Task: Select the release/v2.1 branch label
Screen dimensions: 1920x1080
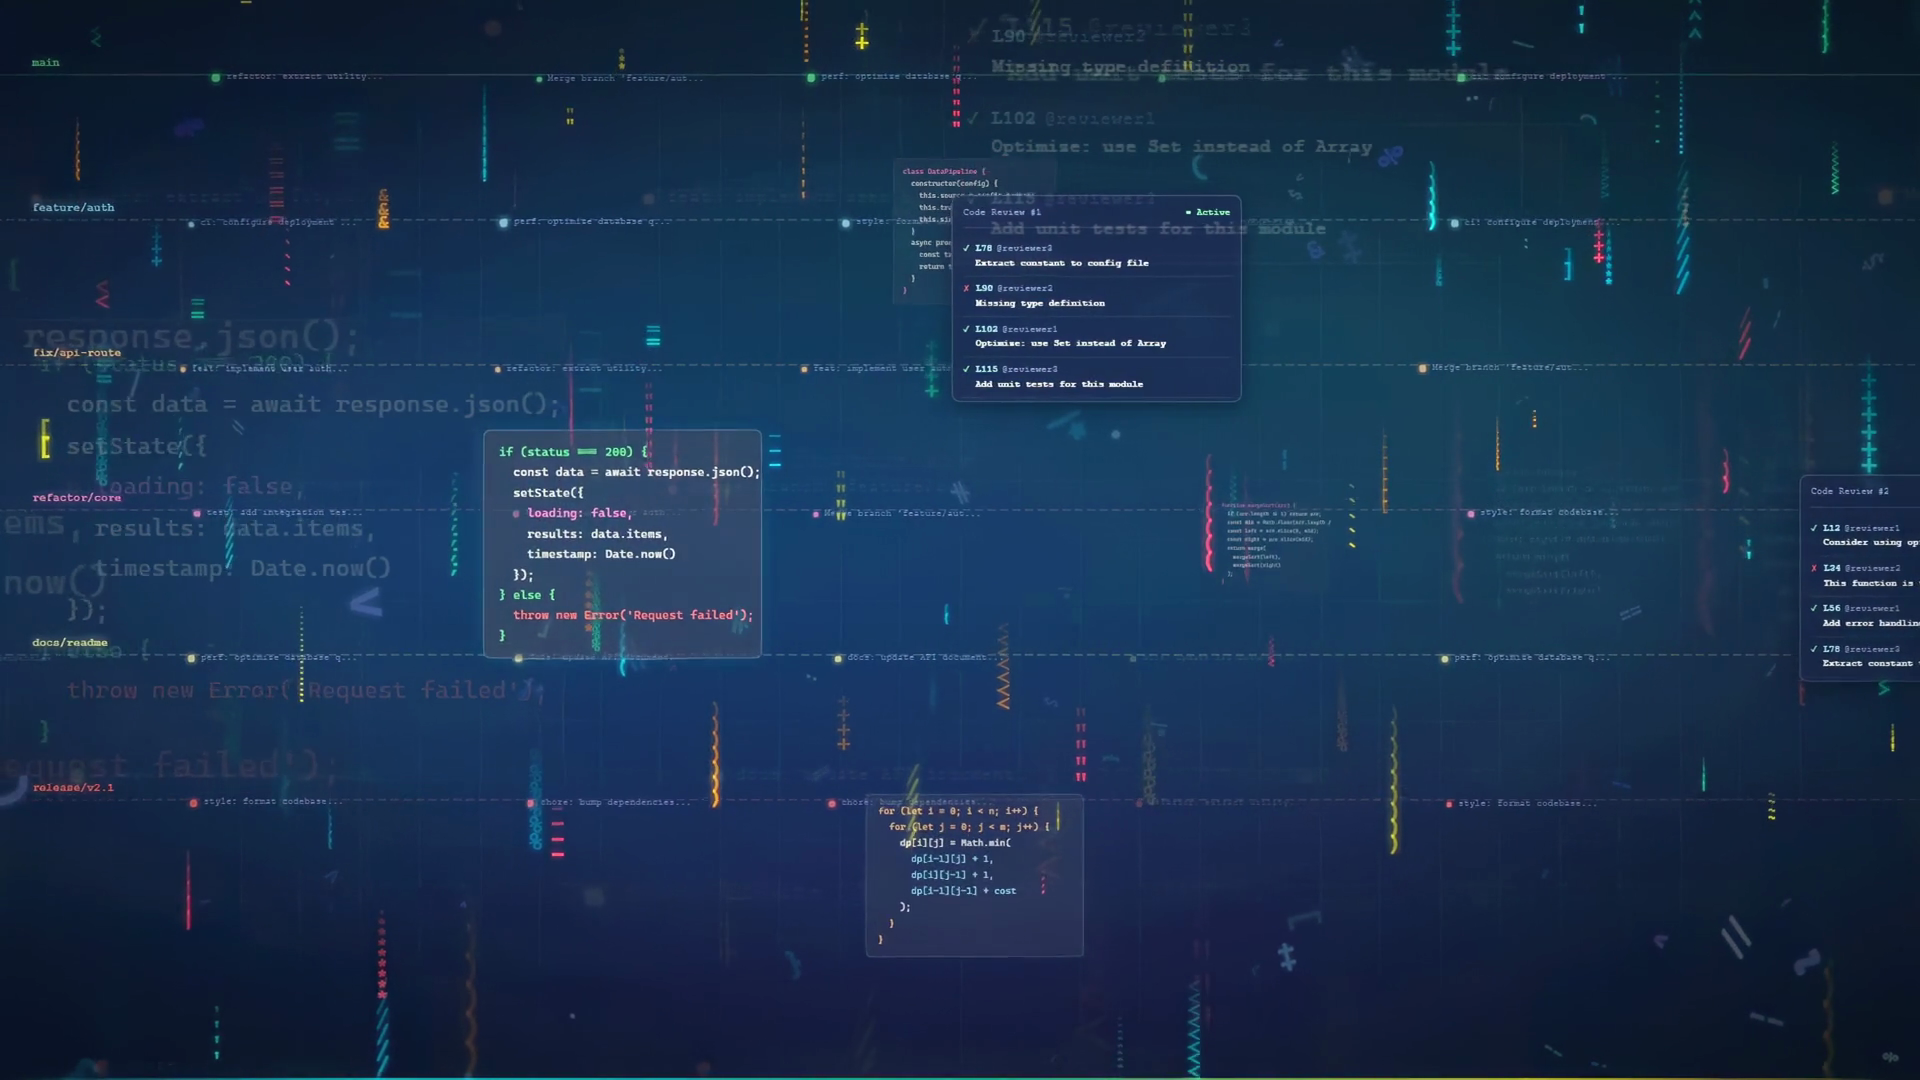Action: (x=73, y=788)
